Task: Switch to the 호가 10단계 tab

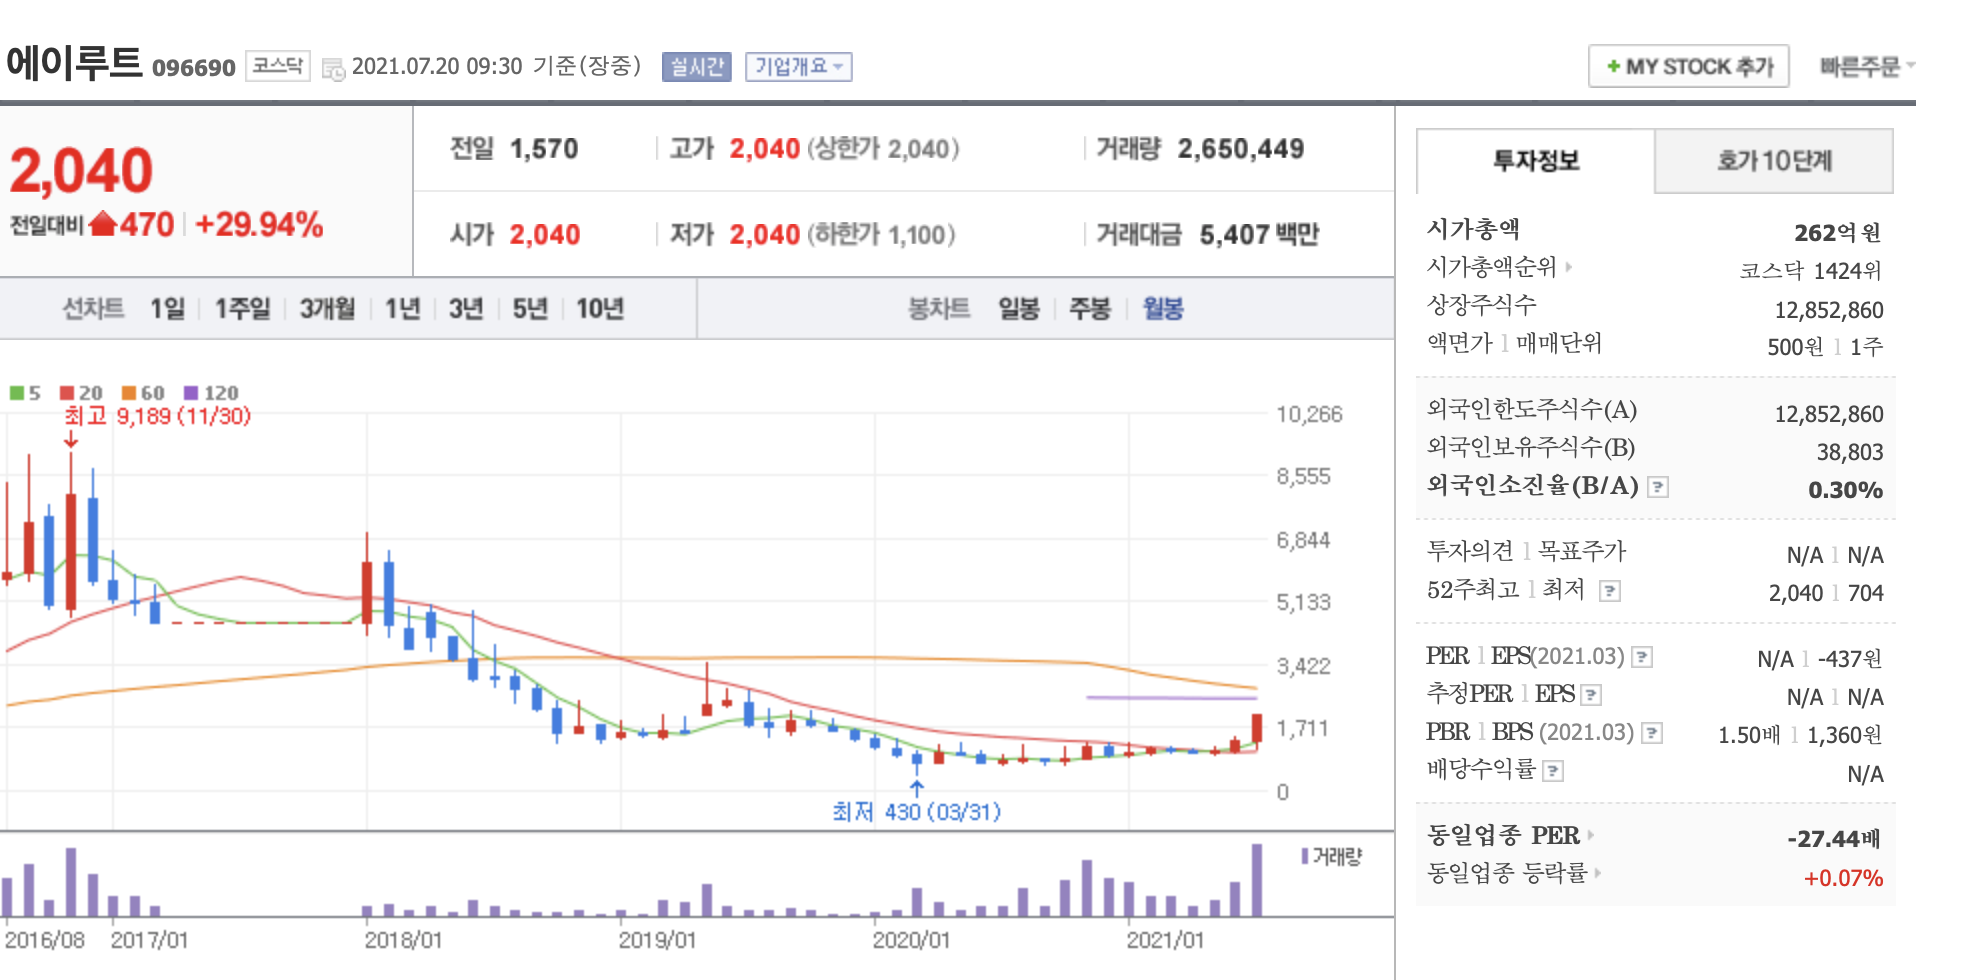Action: [x=1775, y=162]
